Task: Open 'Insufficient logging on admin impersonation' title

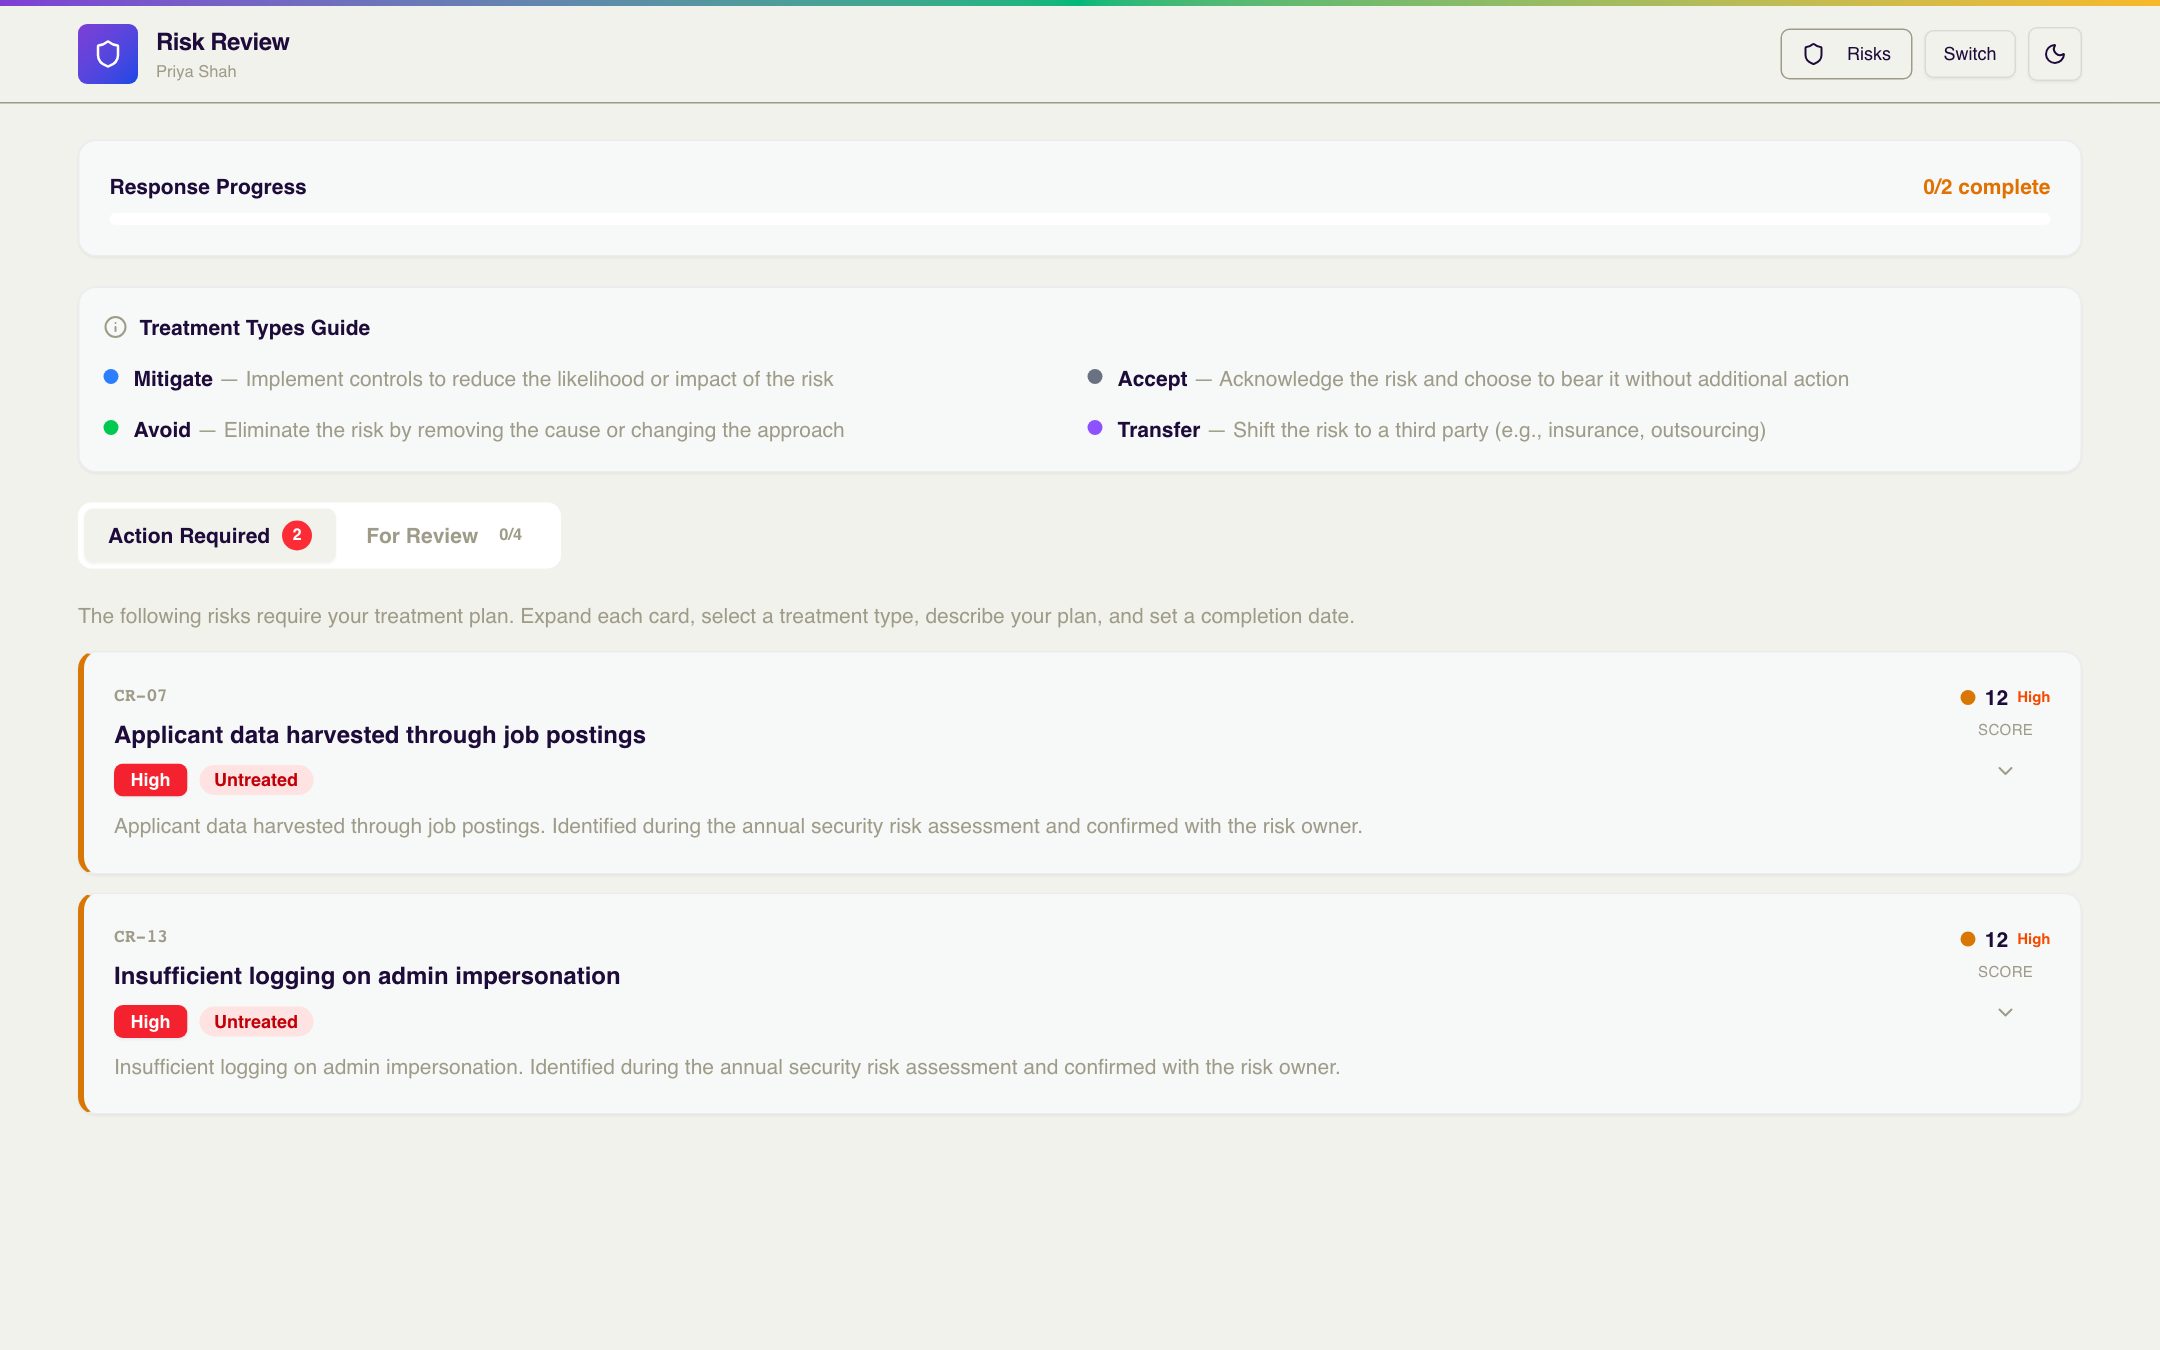Action: 367,976
